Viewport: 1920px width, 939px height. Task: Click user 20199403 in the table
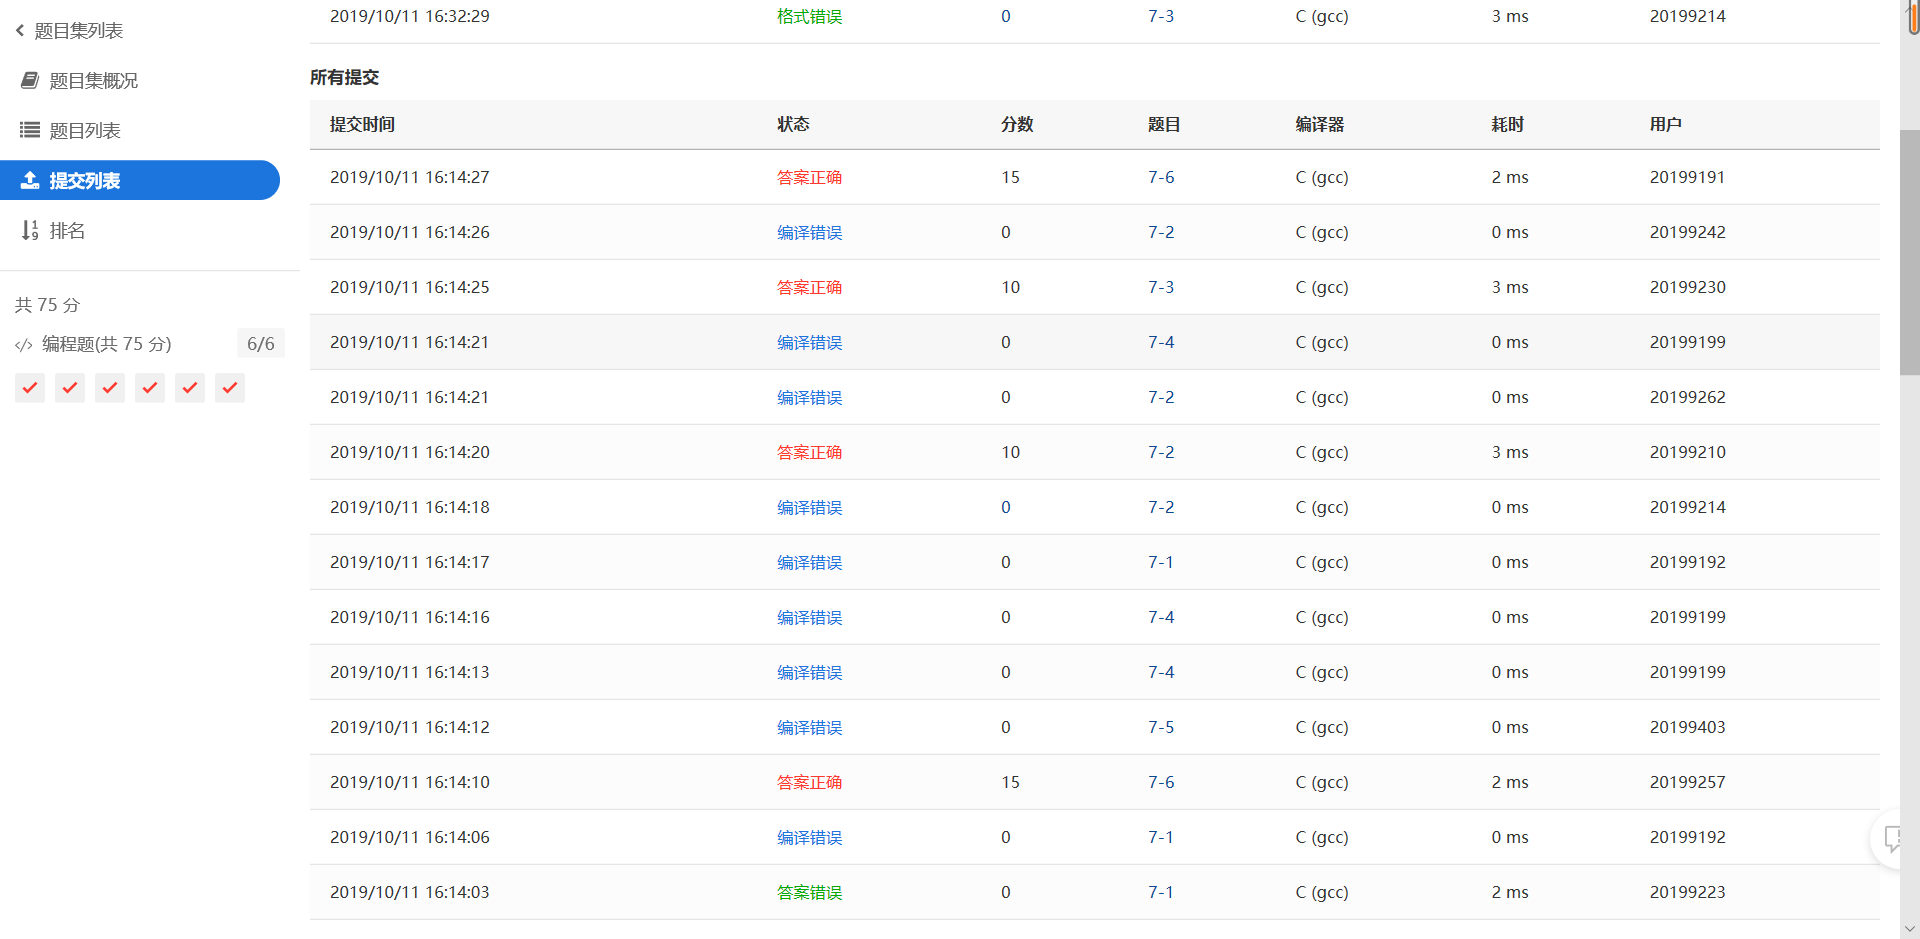coord(1688,727)
